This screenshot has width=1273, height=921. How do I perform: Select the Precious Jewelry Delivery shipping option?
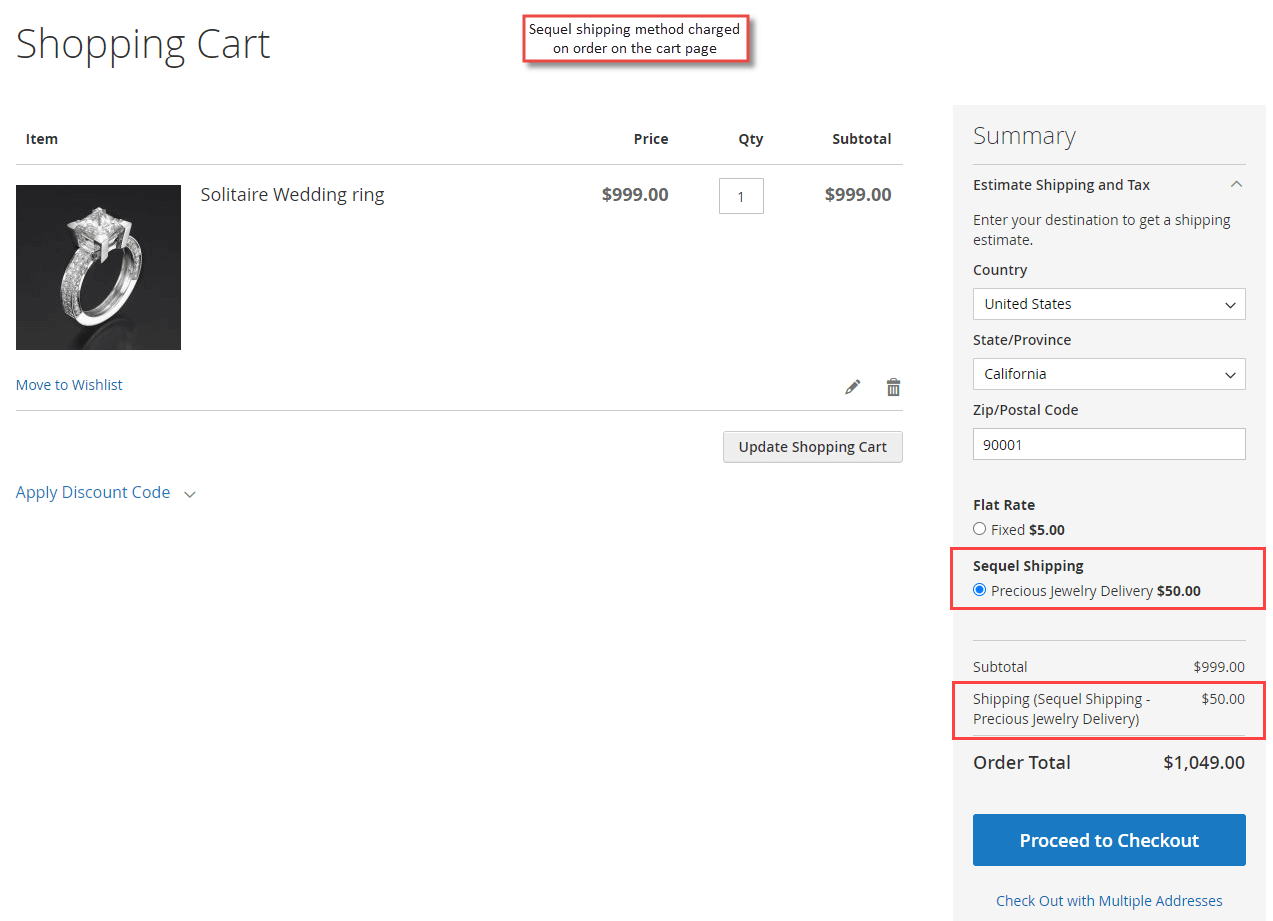[x=979, y=589]
